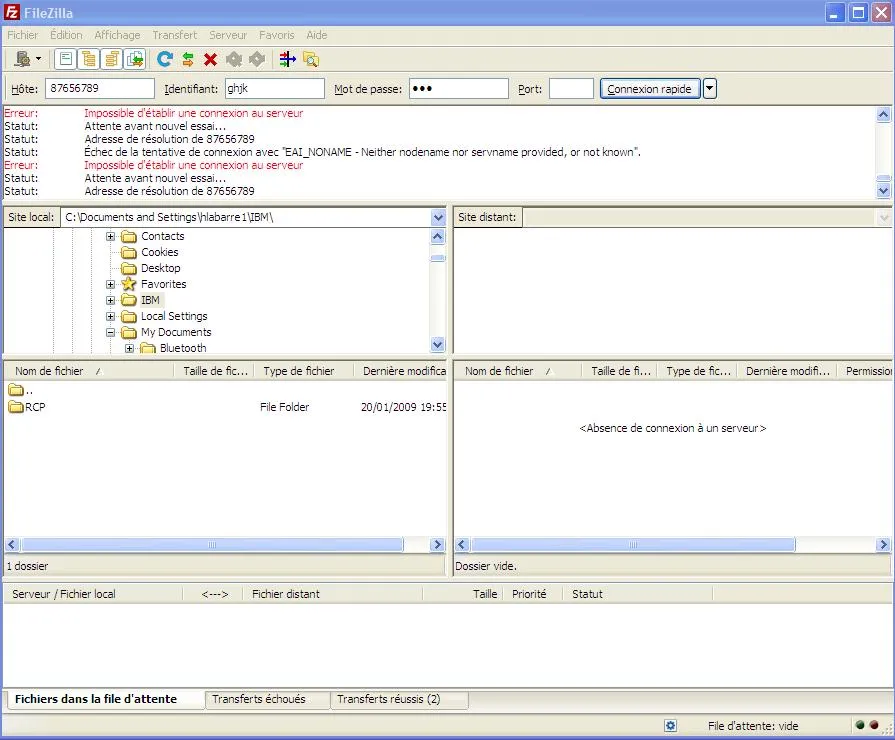The image size is (895, 740).
Task: Select Desktop folder in tree
Action: 160,268
